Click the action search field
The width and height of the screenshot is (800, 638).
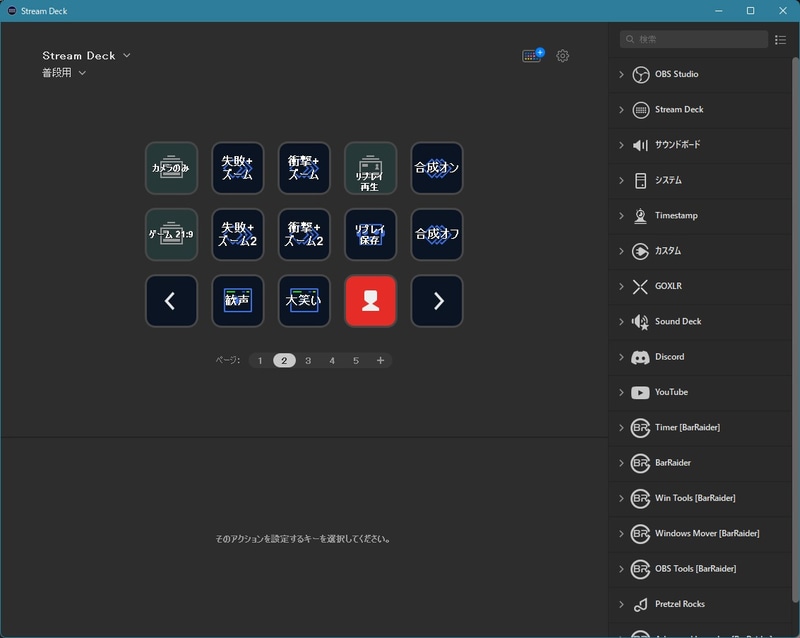coord(693,39)
